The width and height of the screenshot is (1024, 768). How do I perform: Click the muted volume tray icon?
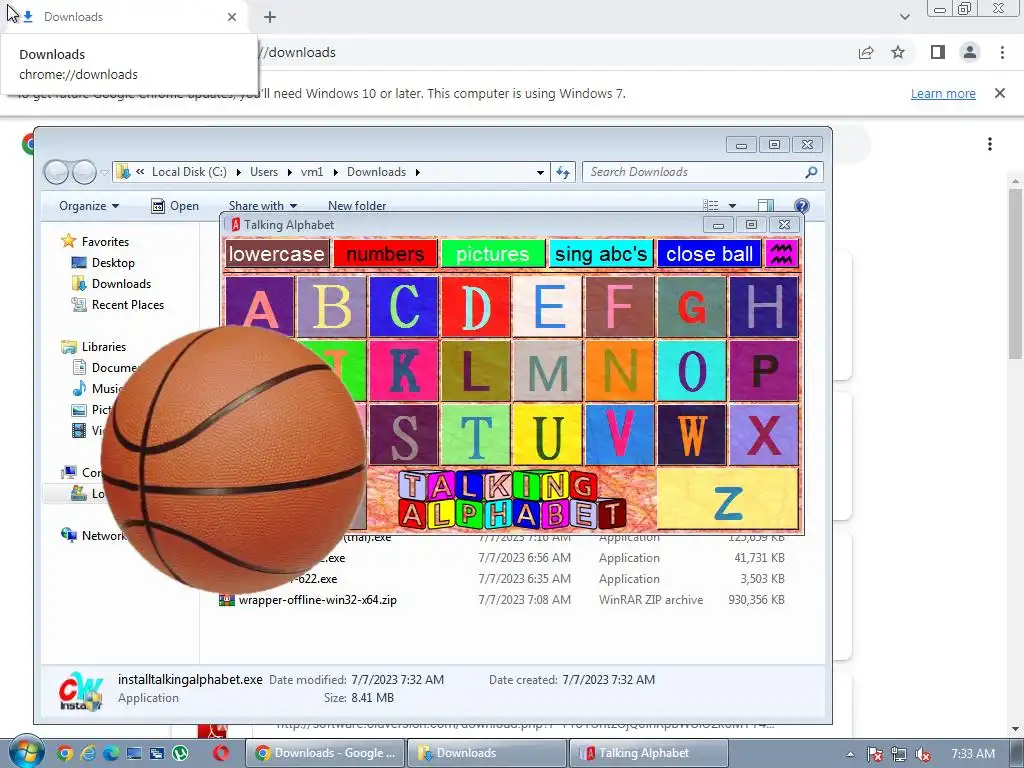tap(923, 754)
